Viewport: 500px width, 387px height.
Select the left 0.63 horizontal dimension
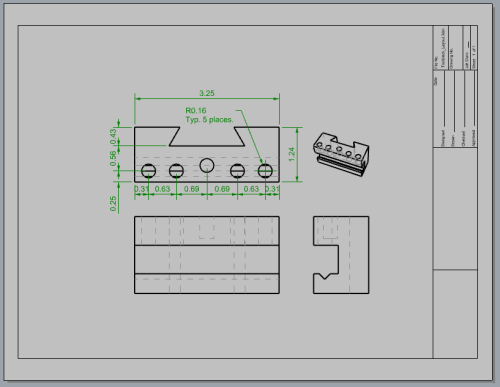[x=162, y=189]
